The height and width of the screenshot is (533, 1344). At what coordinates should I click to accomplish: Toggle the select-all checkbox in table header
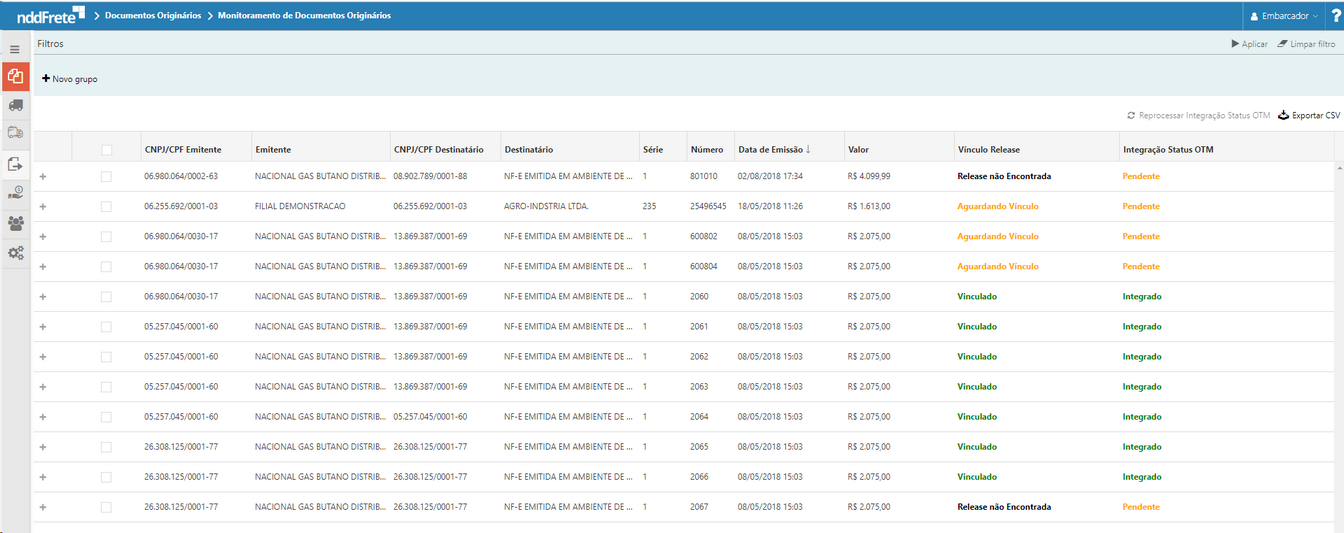[x=107, y=150]
